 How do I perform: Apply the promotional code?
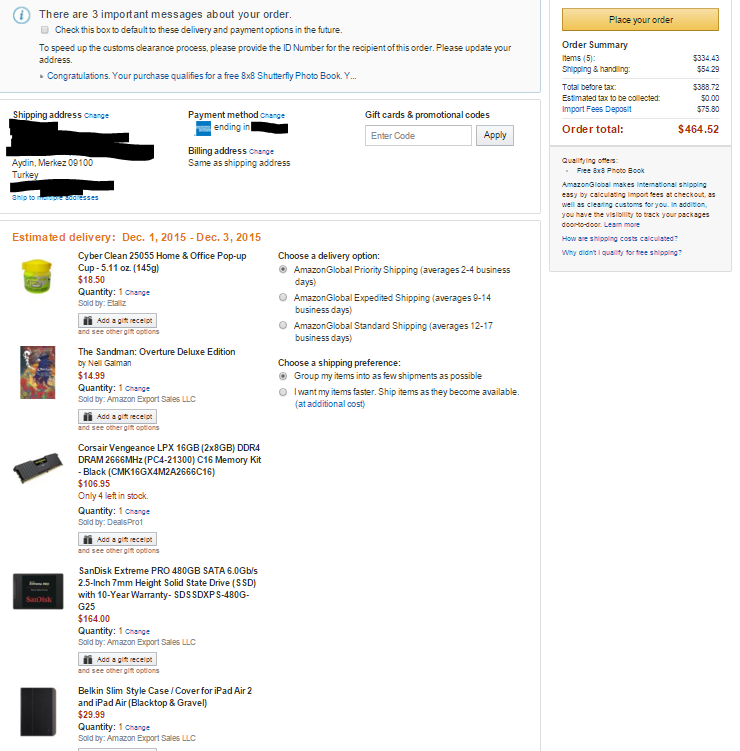pyautogui.click(x=495, y=136)
